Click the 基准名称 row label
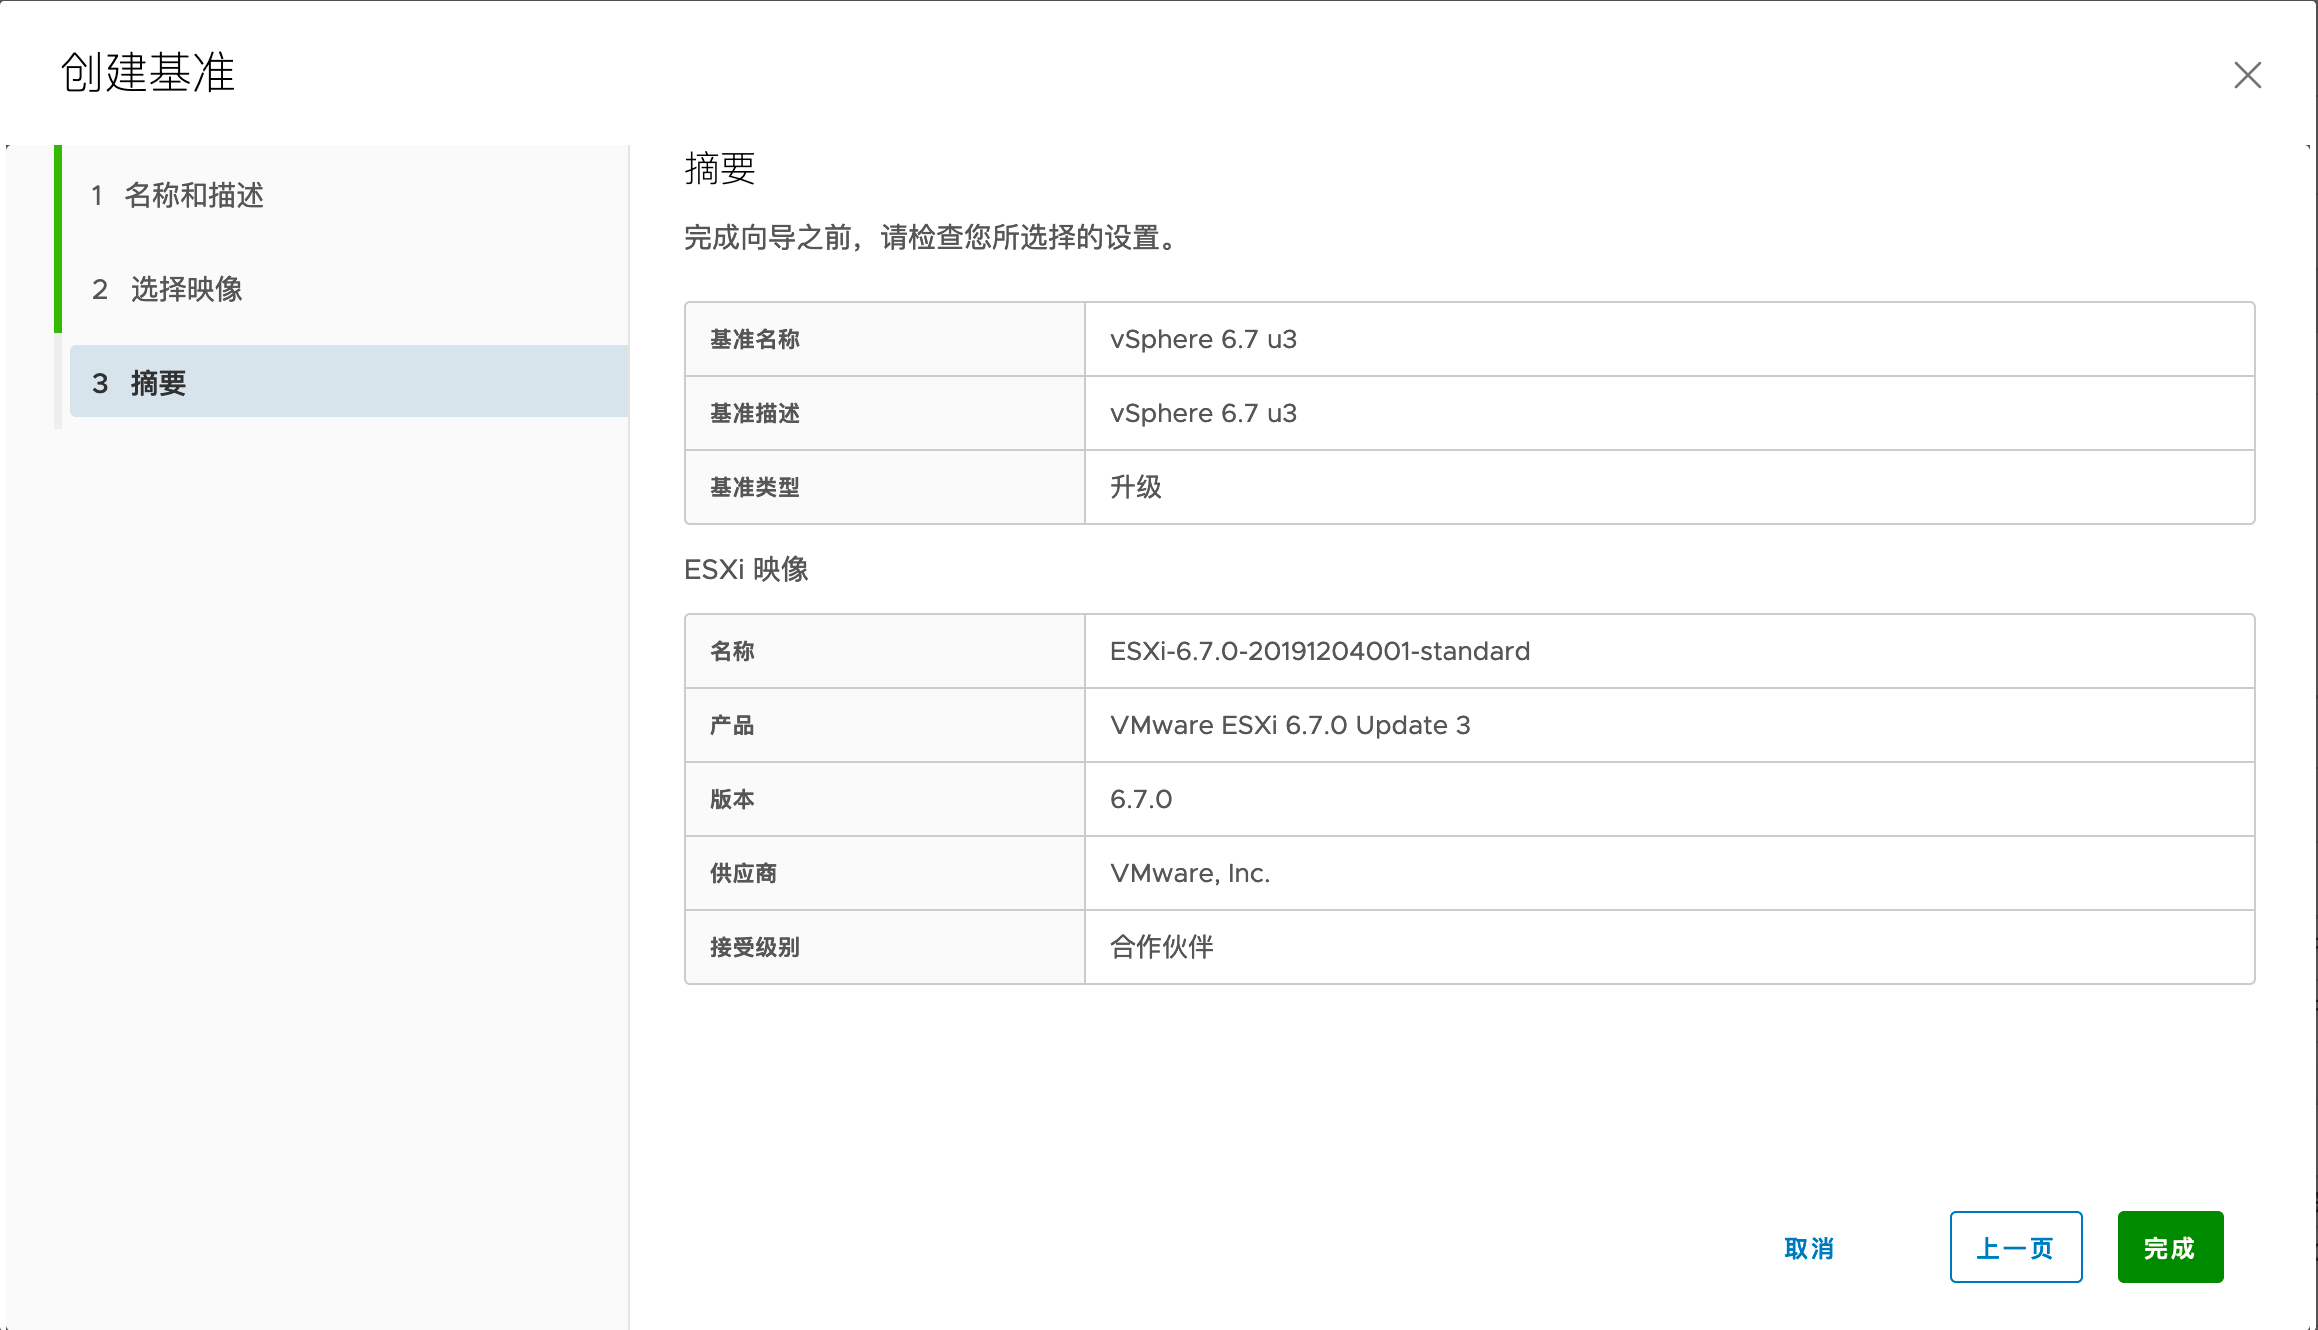2318x1330 pixels. (x=754, y=339)
